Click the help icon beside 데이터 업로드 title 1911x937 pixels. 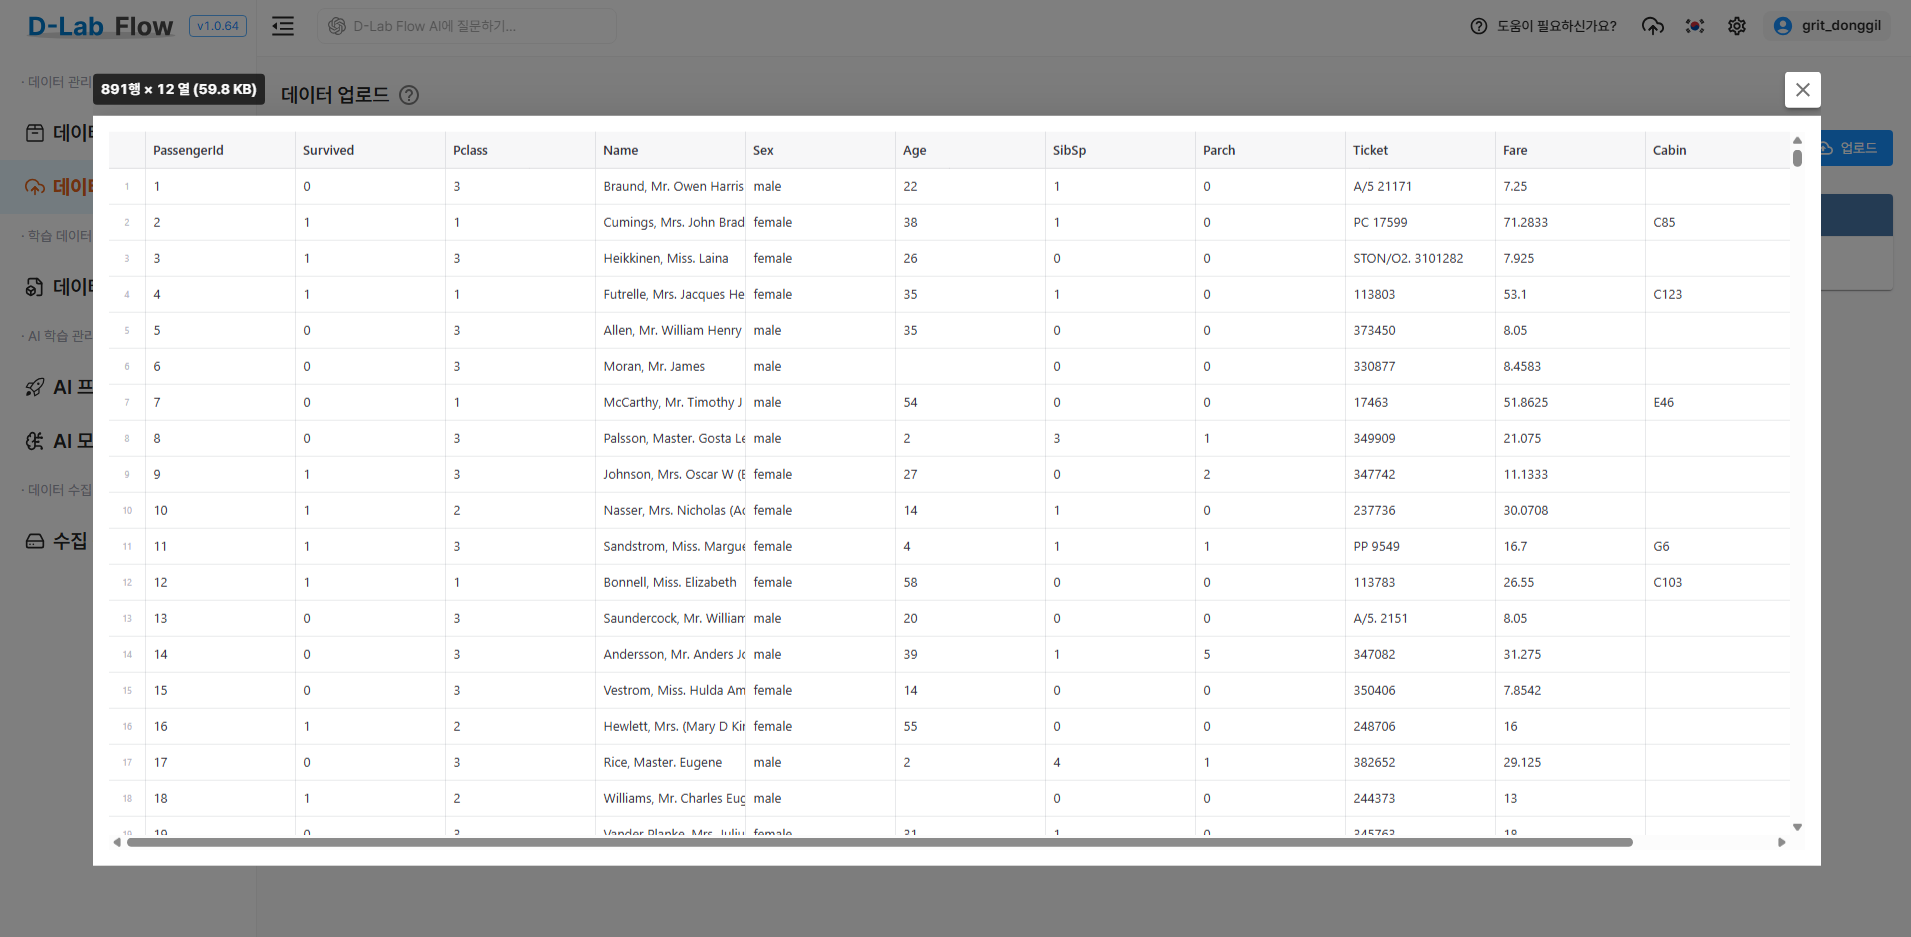pyautogui.click(x=409, y=95)
